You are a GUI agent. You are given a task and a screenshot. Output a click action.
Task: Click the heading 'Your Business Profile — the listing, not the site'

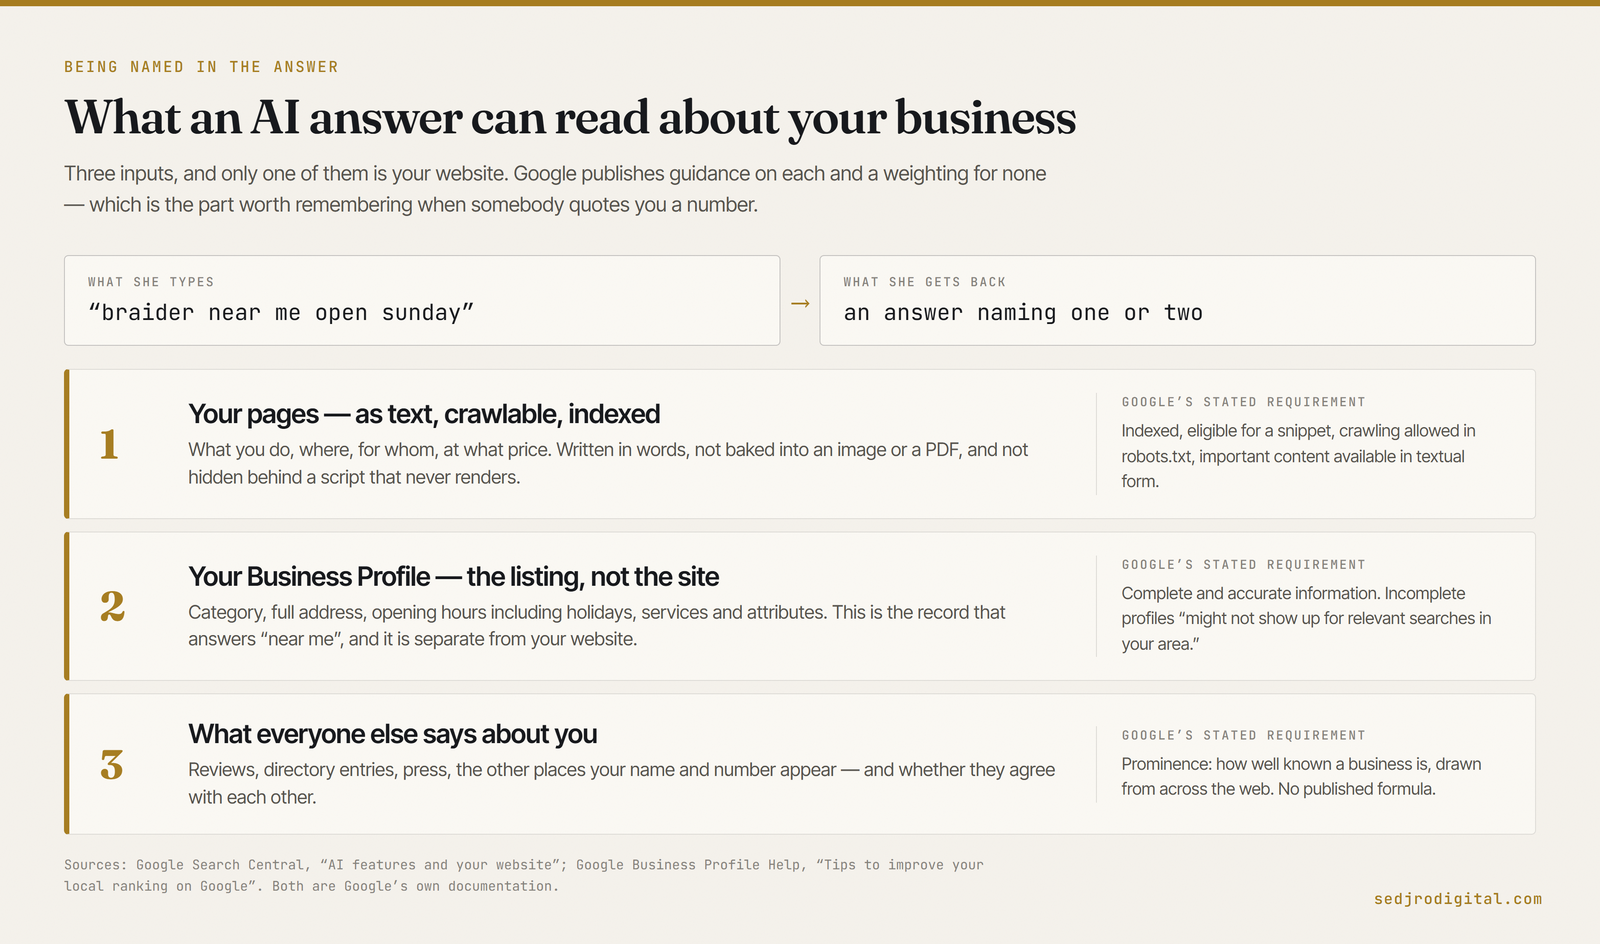pyautogui.click(x=454, y=577)
